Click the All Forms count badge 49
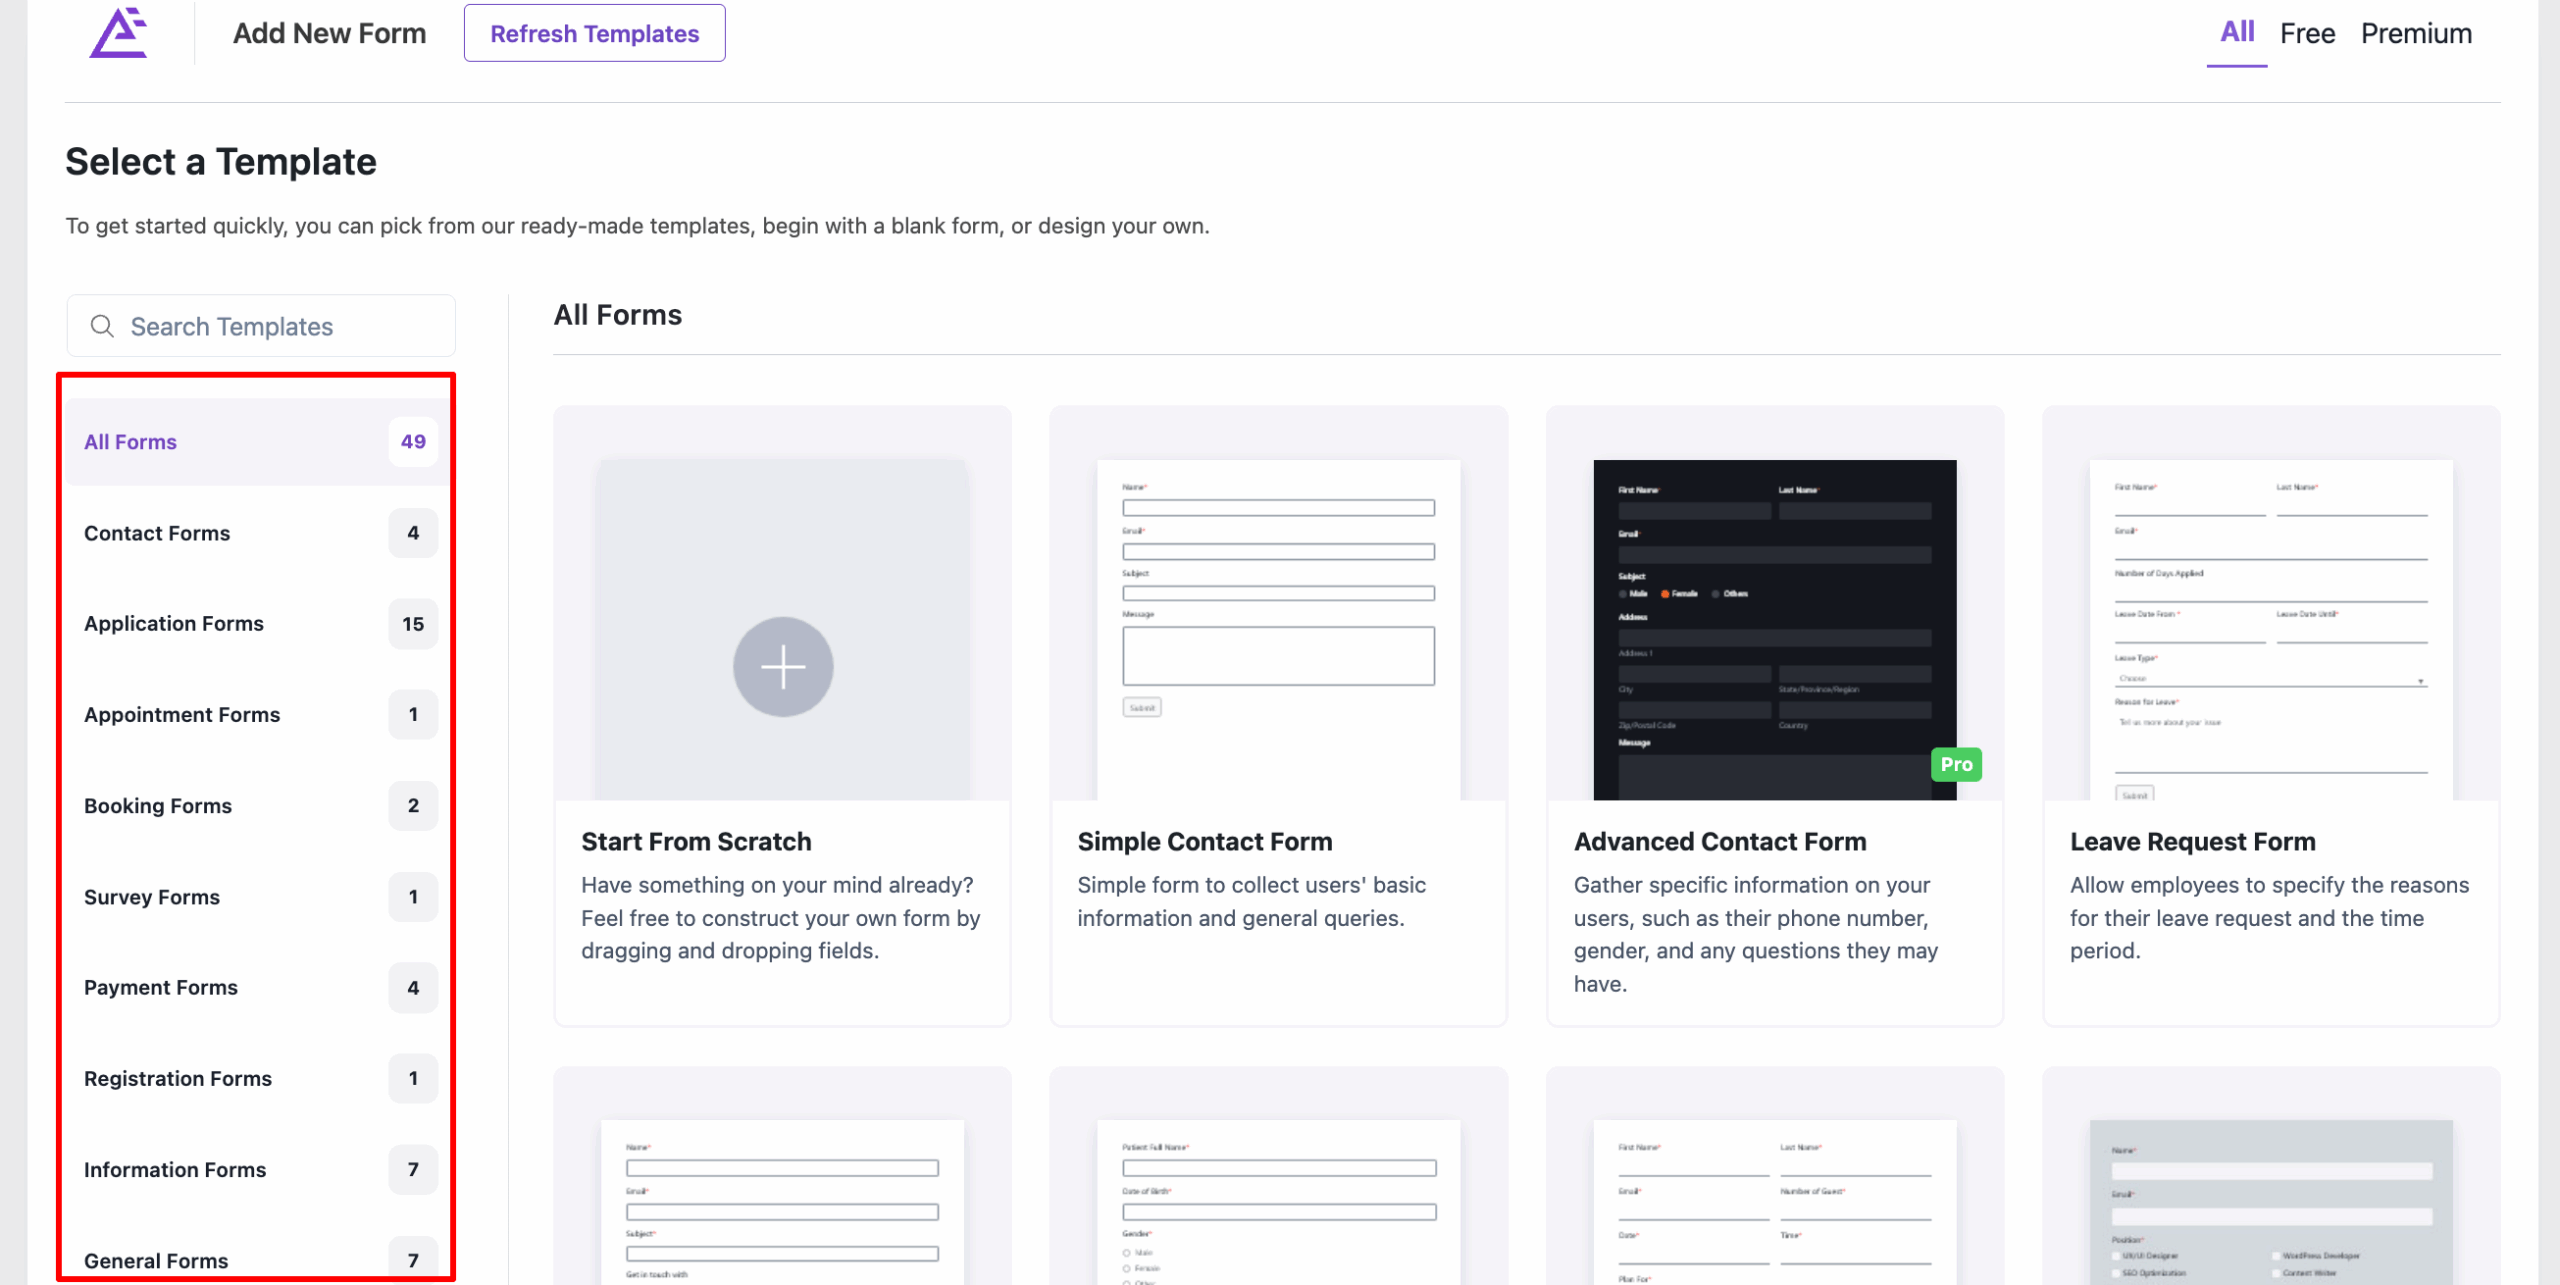The height and width of the screenshot is (1285, 2560). 413,442
